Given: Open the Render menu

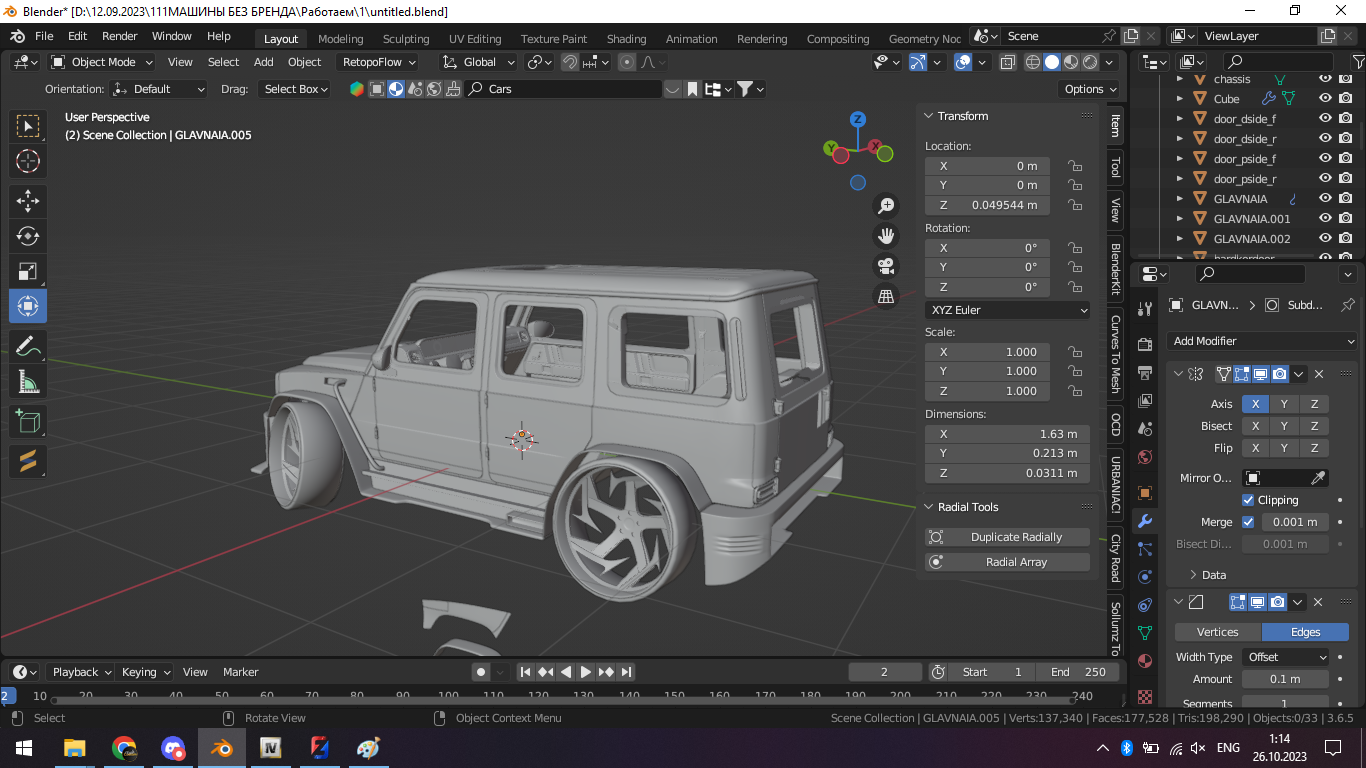Looking at the screenshot, I should pos(120,36).
